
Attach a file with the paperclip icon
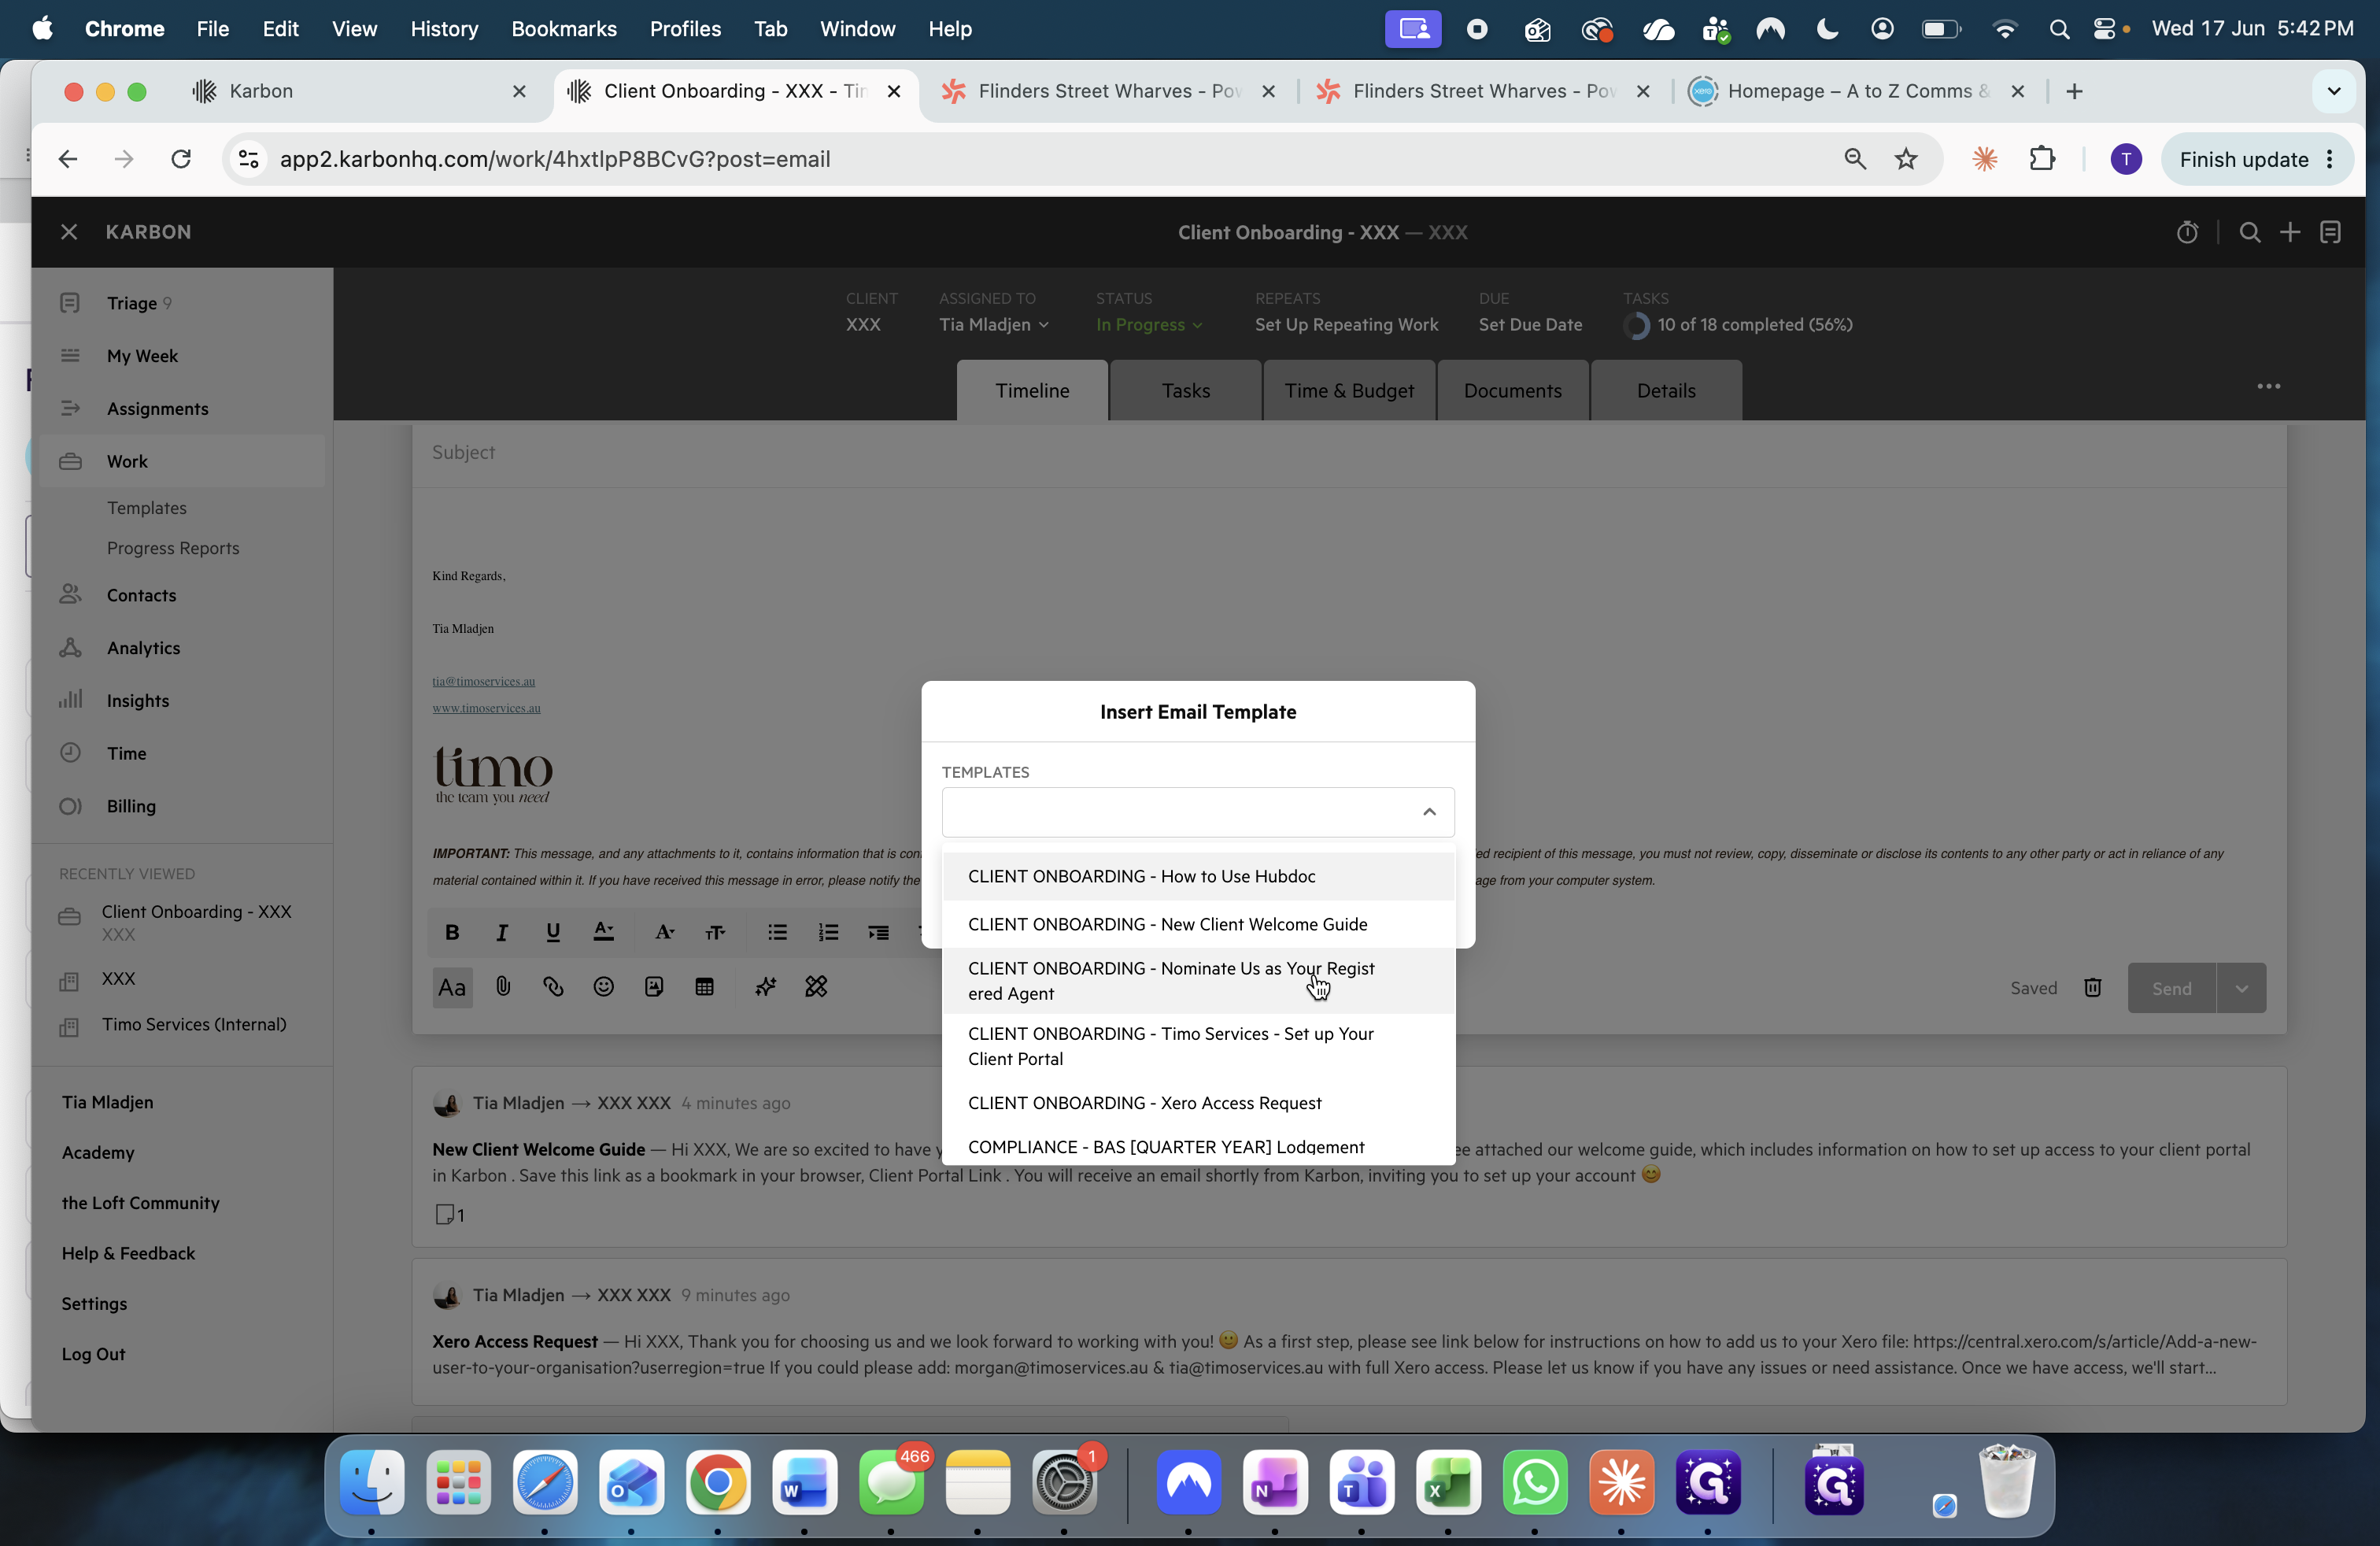[503, 987]
